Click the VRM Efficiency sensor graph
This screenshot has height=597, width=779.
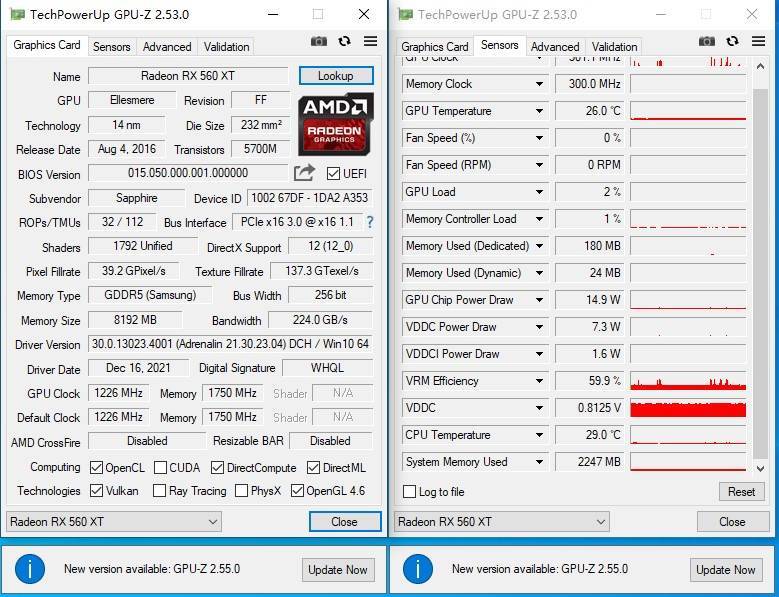[x=688, y=381]
